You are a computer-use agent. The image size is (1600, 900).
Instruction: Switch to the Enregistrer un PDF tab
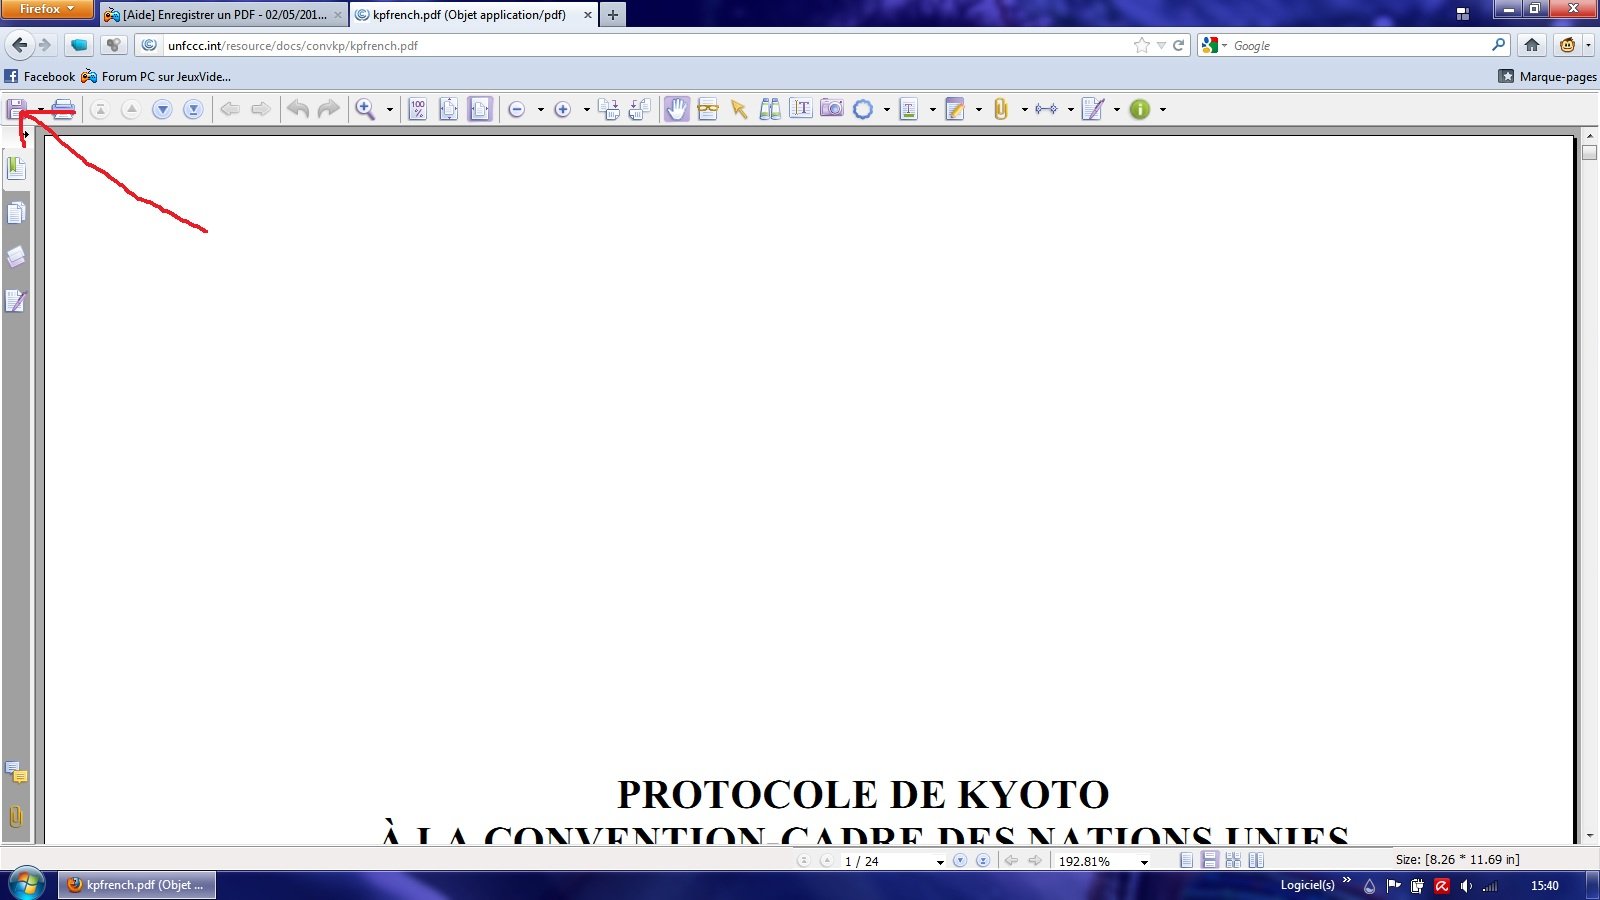tap(224, 15)
